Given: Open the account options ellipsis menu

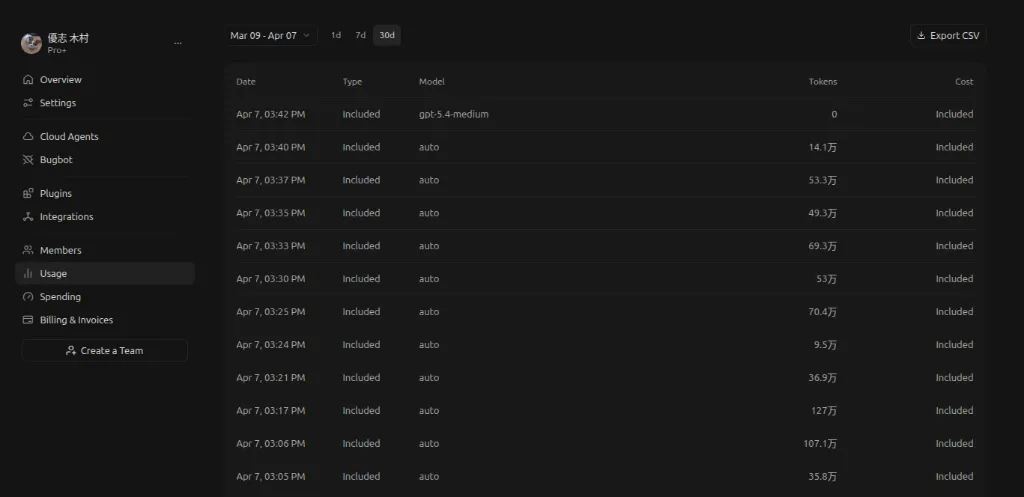Looking at the screenshot, I should coord(178,43).
